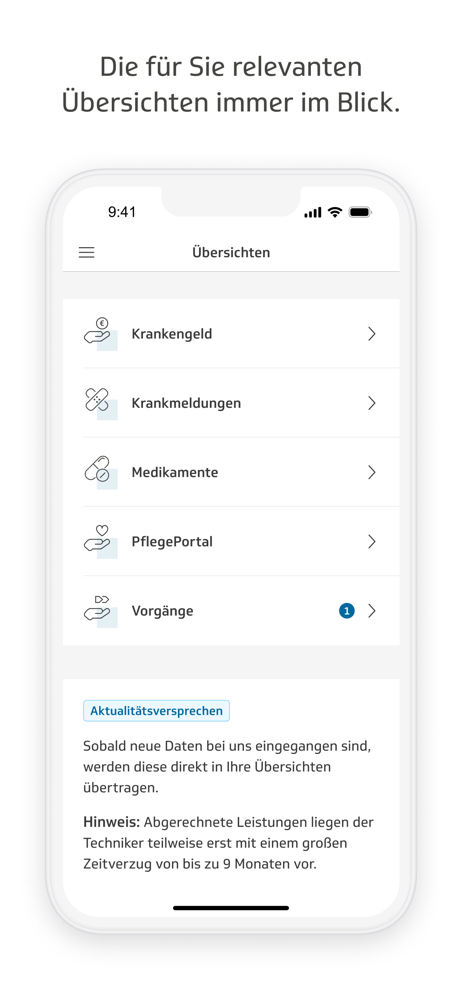Expand Krankengeld via its chevron

click(x=372, y=334)
